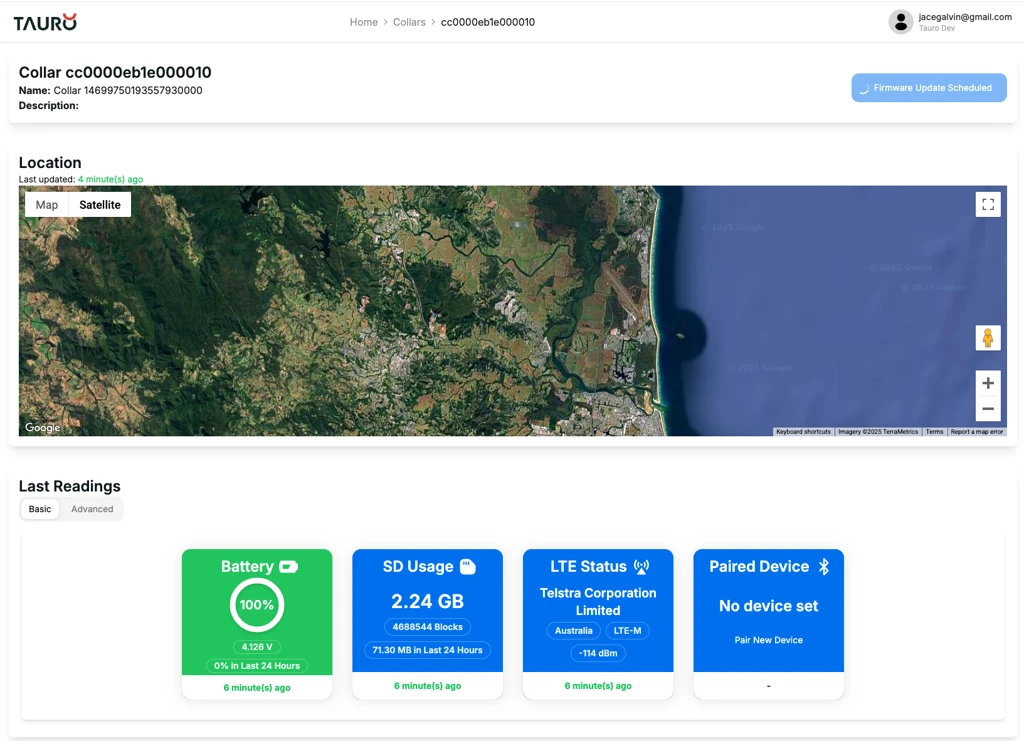
Task: Toggle fullscreen view on the map
Action: [x=987, y=204]
